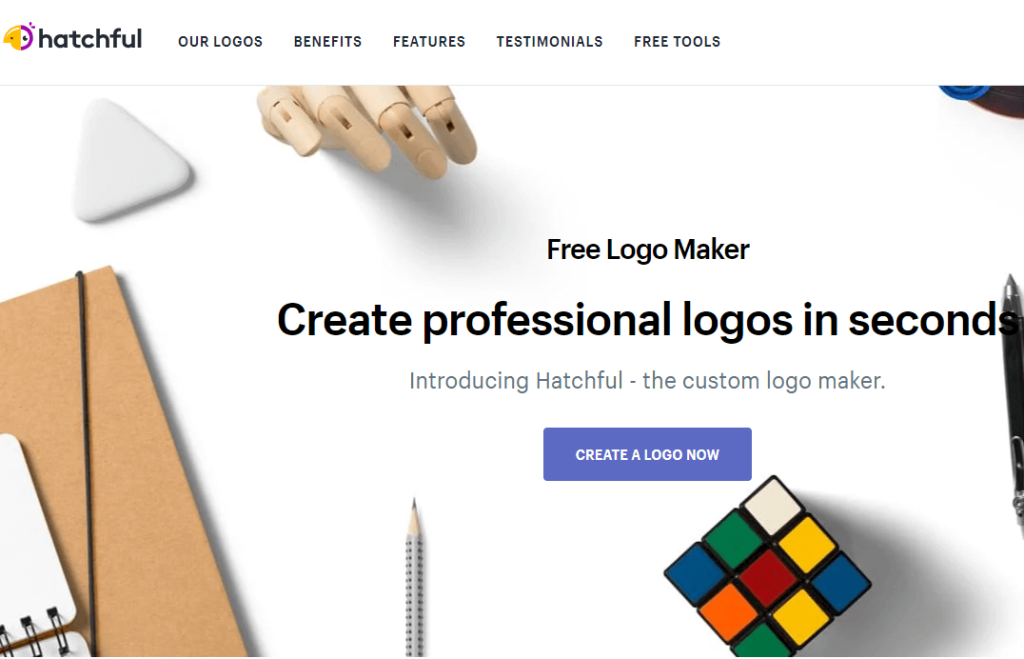Click the Free Logo Maker heading
The image size is (1024, 659).
648,250
